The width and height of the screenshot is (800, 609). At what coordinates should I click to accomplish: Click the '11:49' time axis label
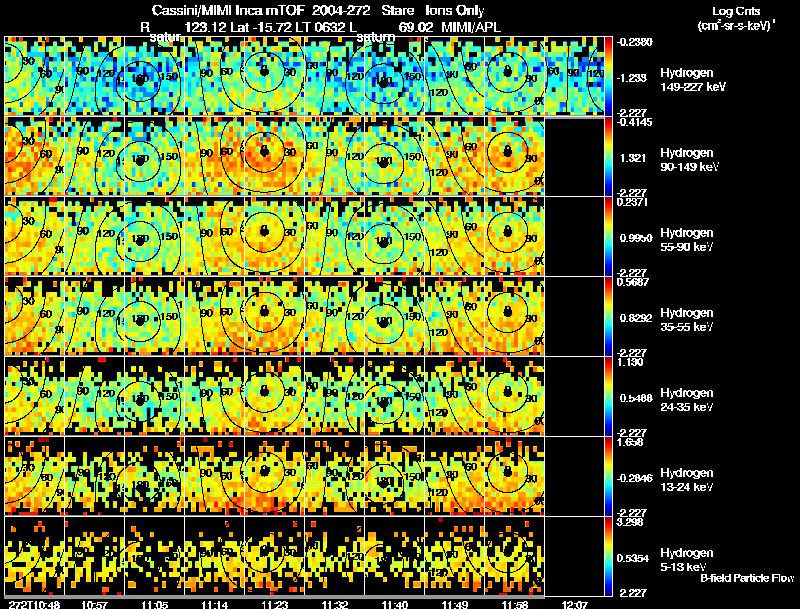point(455,605)
